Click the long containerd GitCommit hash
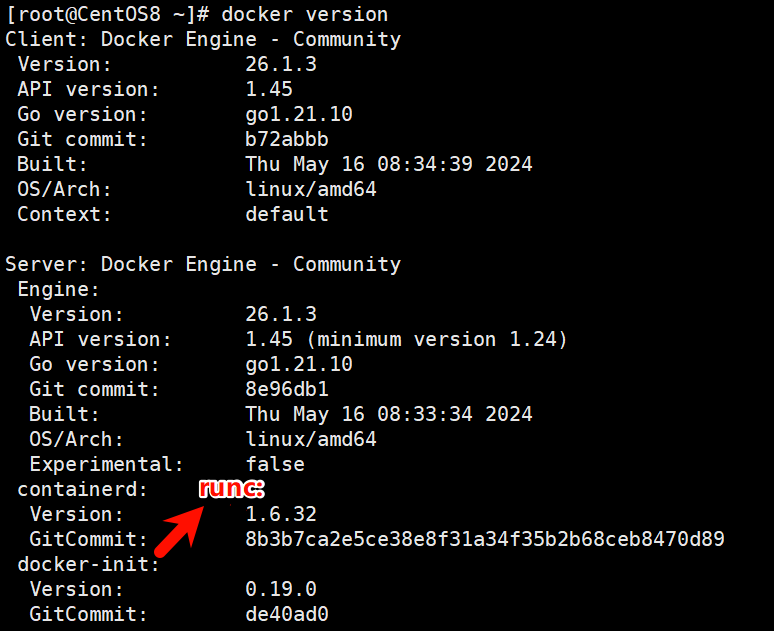Image resolution: width=774 pixels, height=631 pixels. pyautogui.click(x=485, y=539)
